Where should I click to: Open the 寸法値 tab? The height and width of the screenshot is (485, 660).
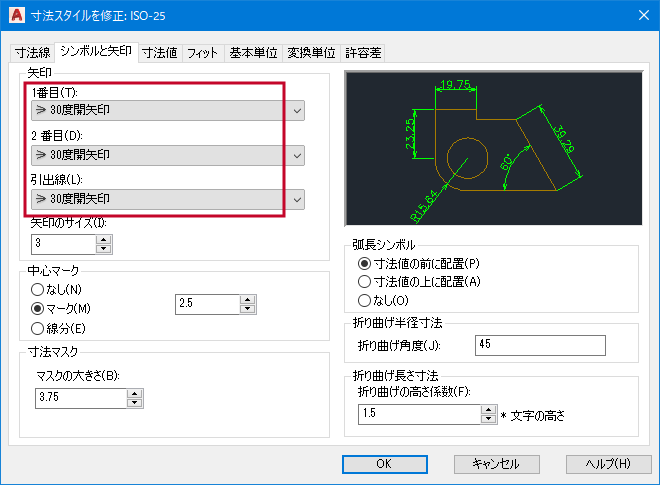click(159, 53)
